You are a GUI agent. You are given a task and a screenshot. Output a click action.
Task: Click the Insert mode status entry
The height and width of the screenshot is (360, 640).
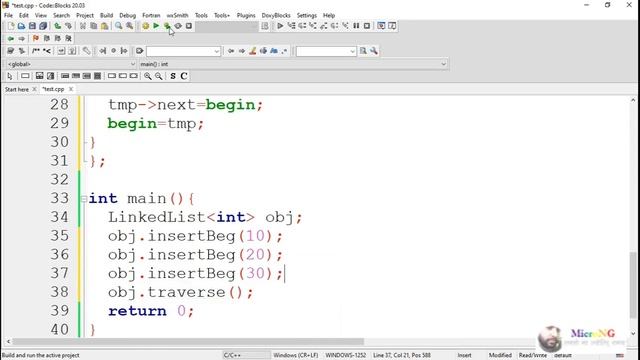click(x=464, y=355)
